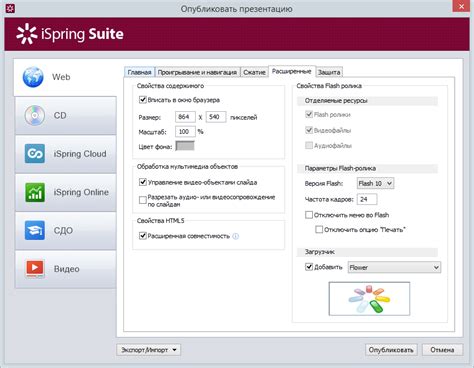Click the Опубликовать button

tap(391, 350)
